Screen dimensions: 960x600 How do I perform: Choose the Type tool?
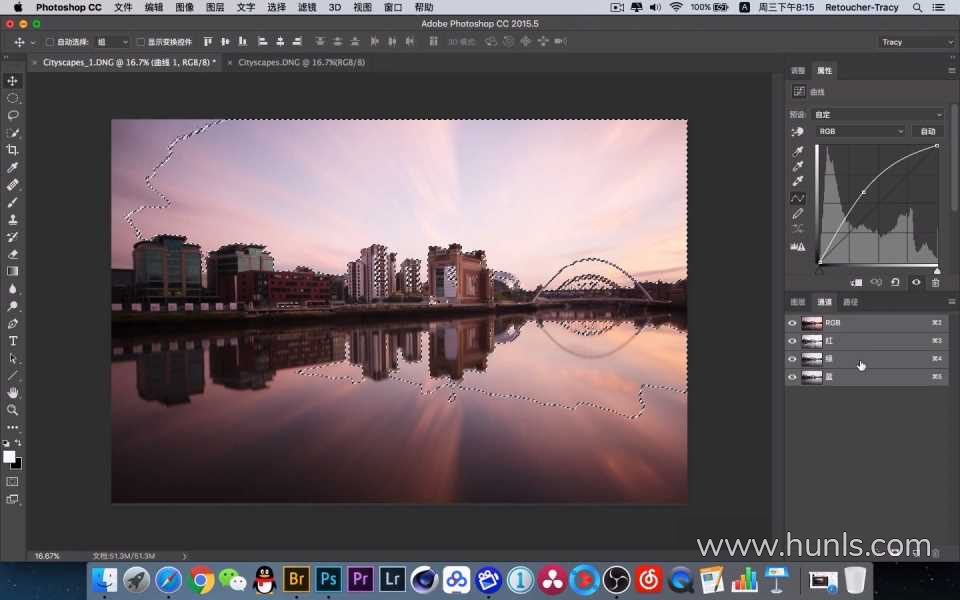(x=12, y=341)
